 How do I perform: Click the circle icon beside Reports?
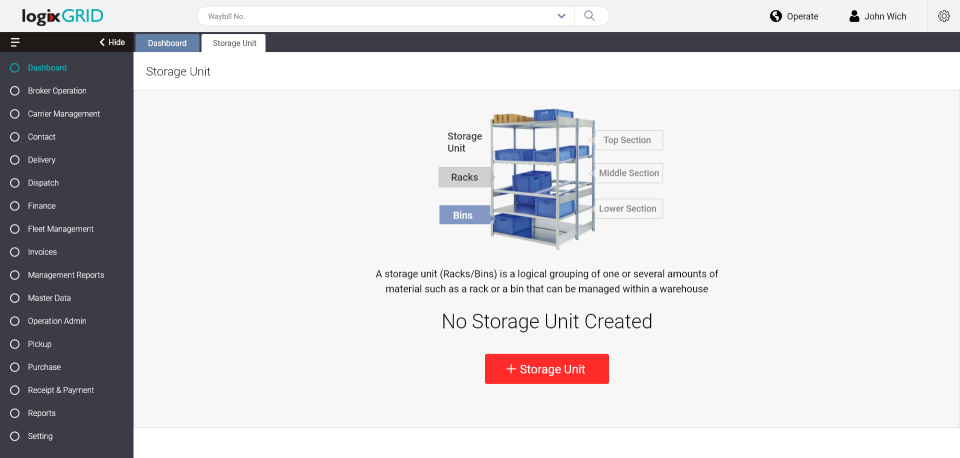click(x=15, y=413)
